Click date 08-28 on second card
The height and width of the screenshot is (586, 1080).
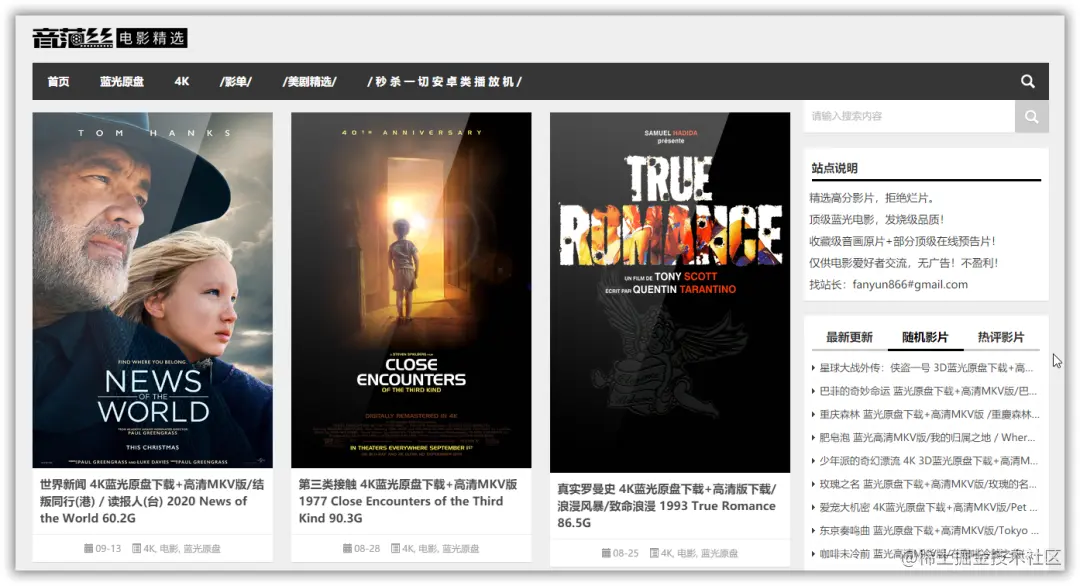(x=367, y=549)
